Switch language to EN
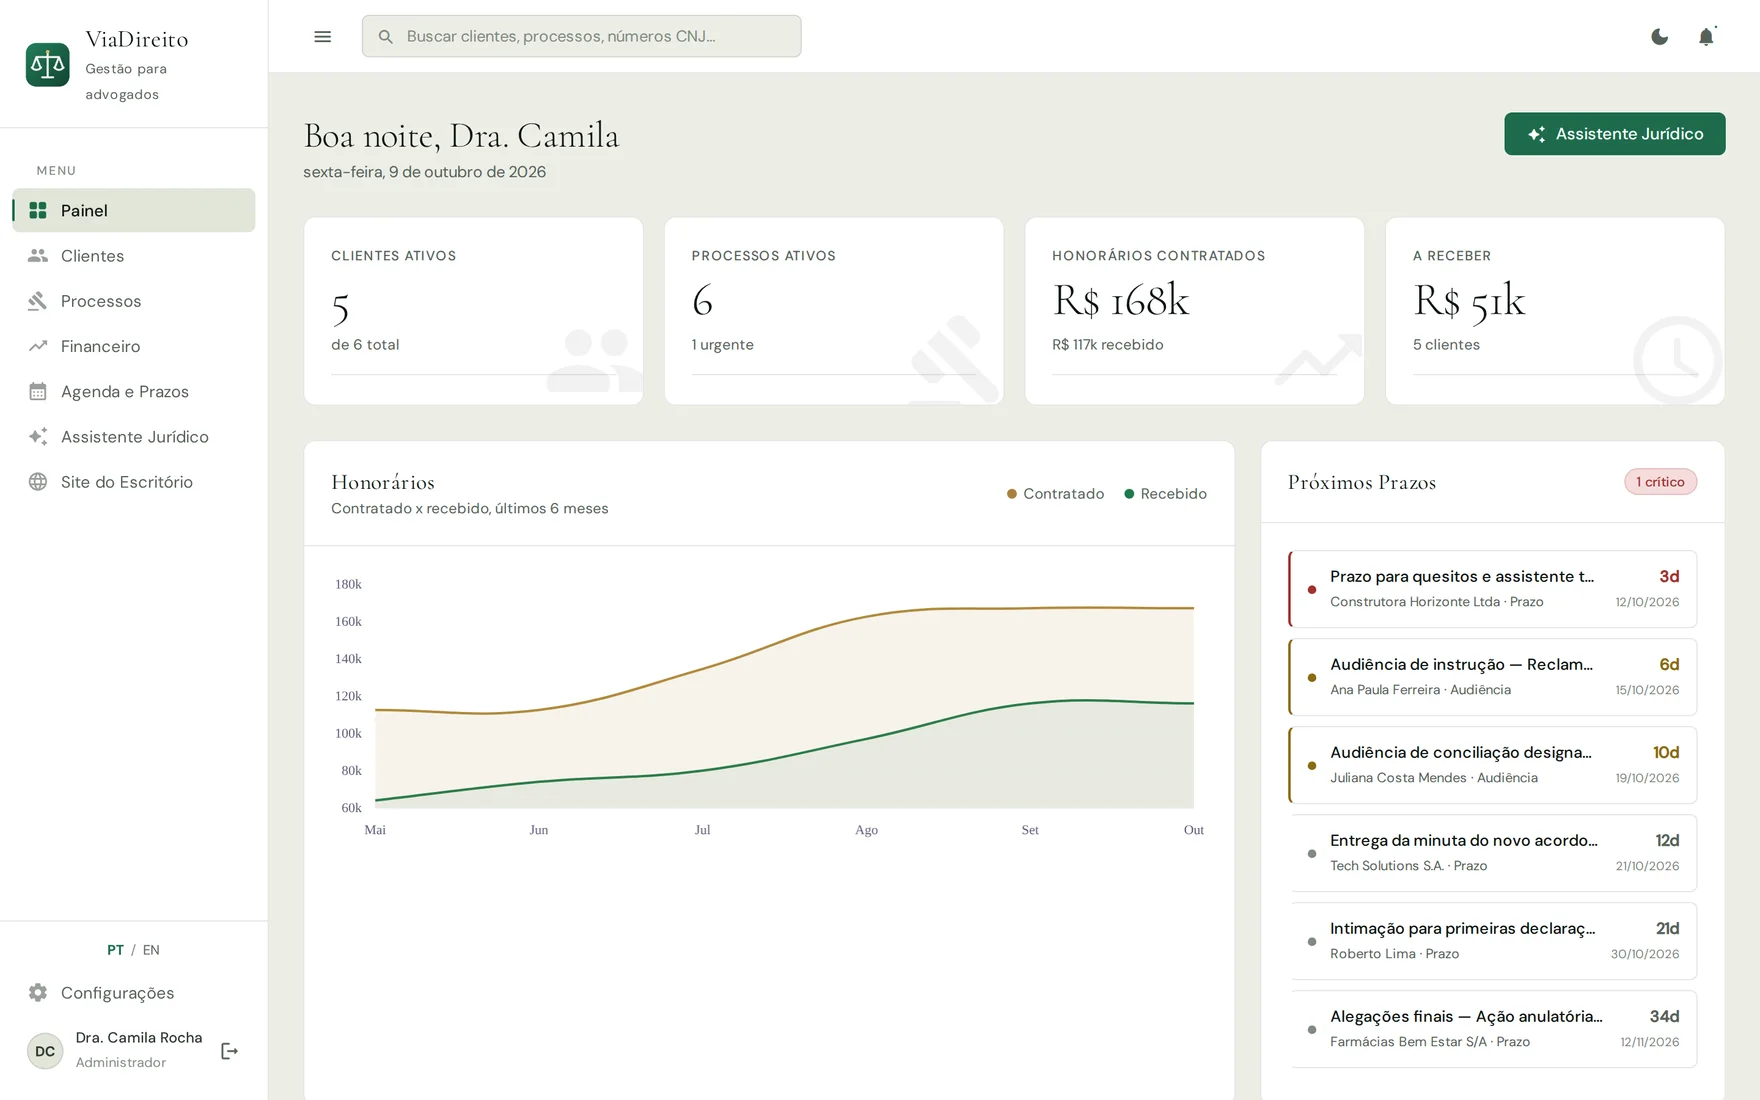The width and height of the screenshot is (1760, 1100). pyautogui.click(x=151, y=950)
